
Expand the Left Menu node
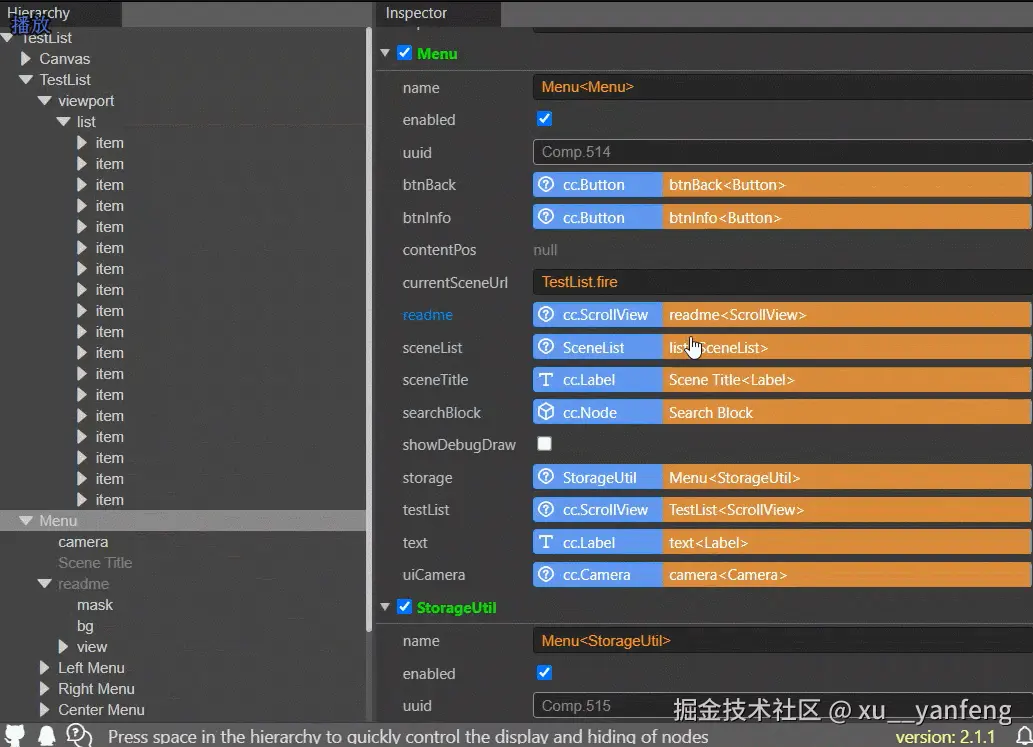click(x=44, y=668)
